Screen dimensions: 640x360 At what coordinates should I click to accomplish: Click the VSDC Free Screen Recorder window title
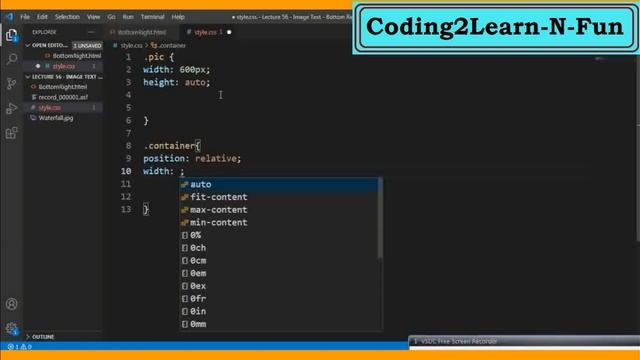point(460,341)
